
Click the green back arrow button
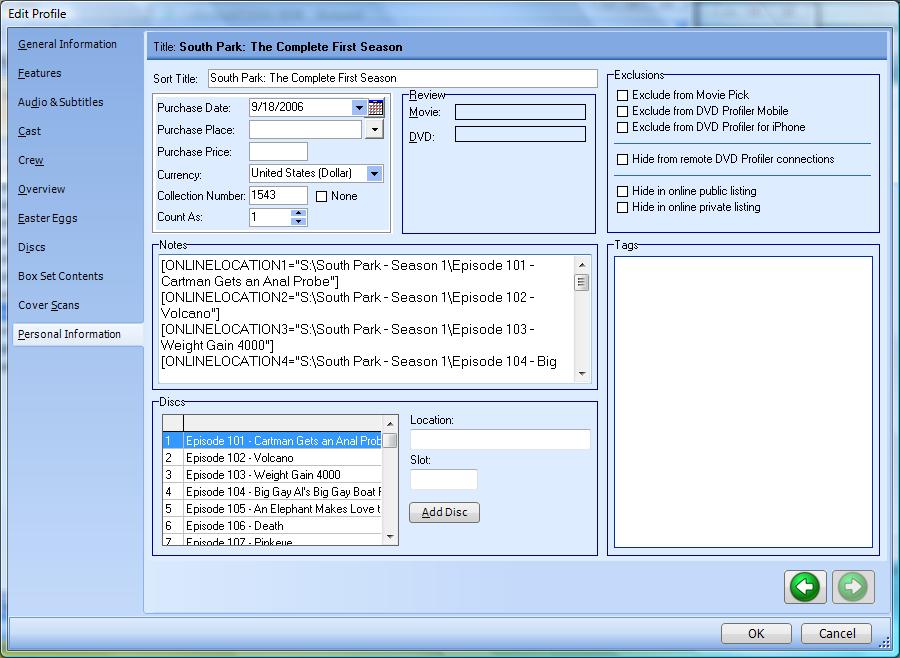805,587
